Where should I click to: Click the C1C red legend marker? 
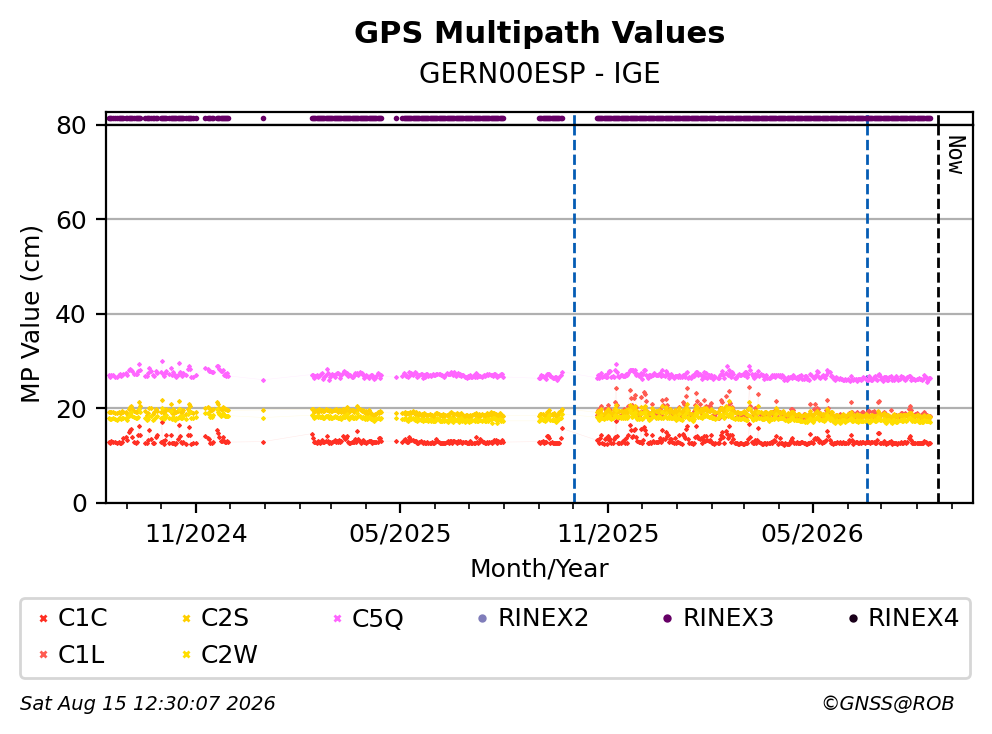[x=44, y=618]
